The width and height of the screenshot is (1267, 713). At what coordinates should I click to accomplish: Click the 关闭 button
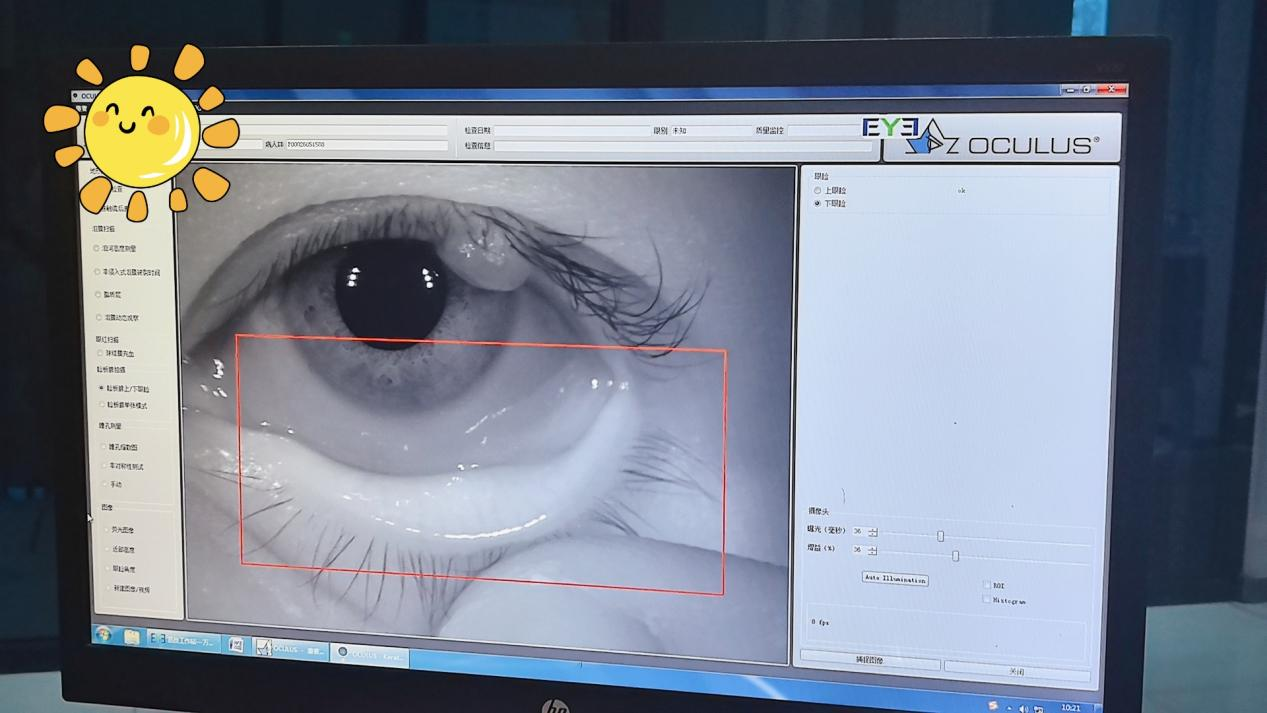[x=1017, y=671]
